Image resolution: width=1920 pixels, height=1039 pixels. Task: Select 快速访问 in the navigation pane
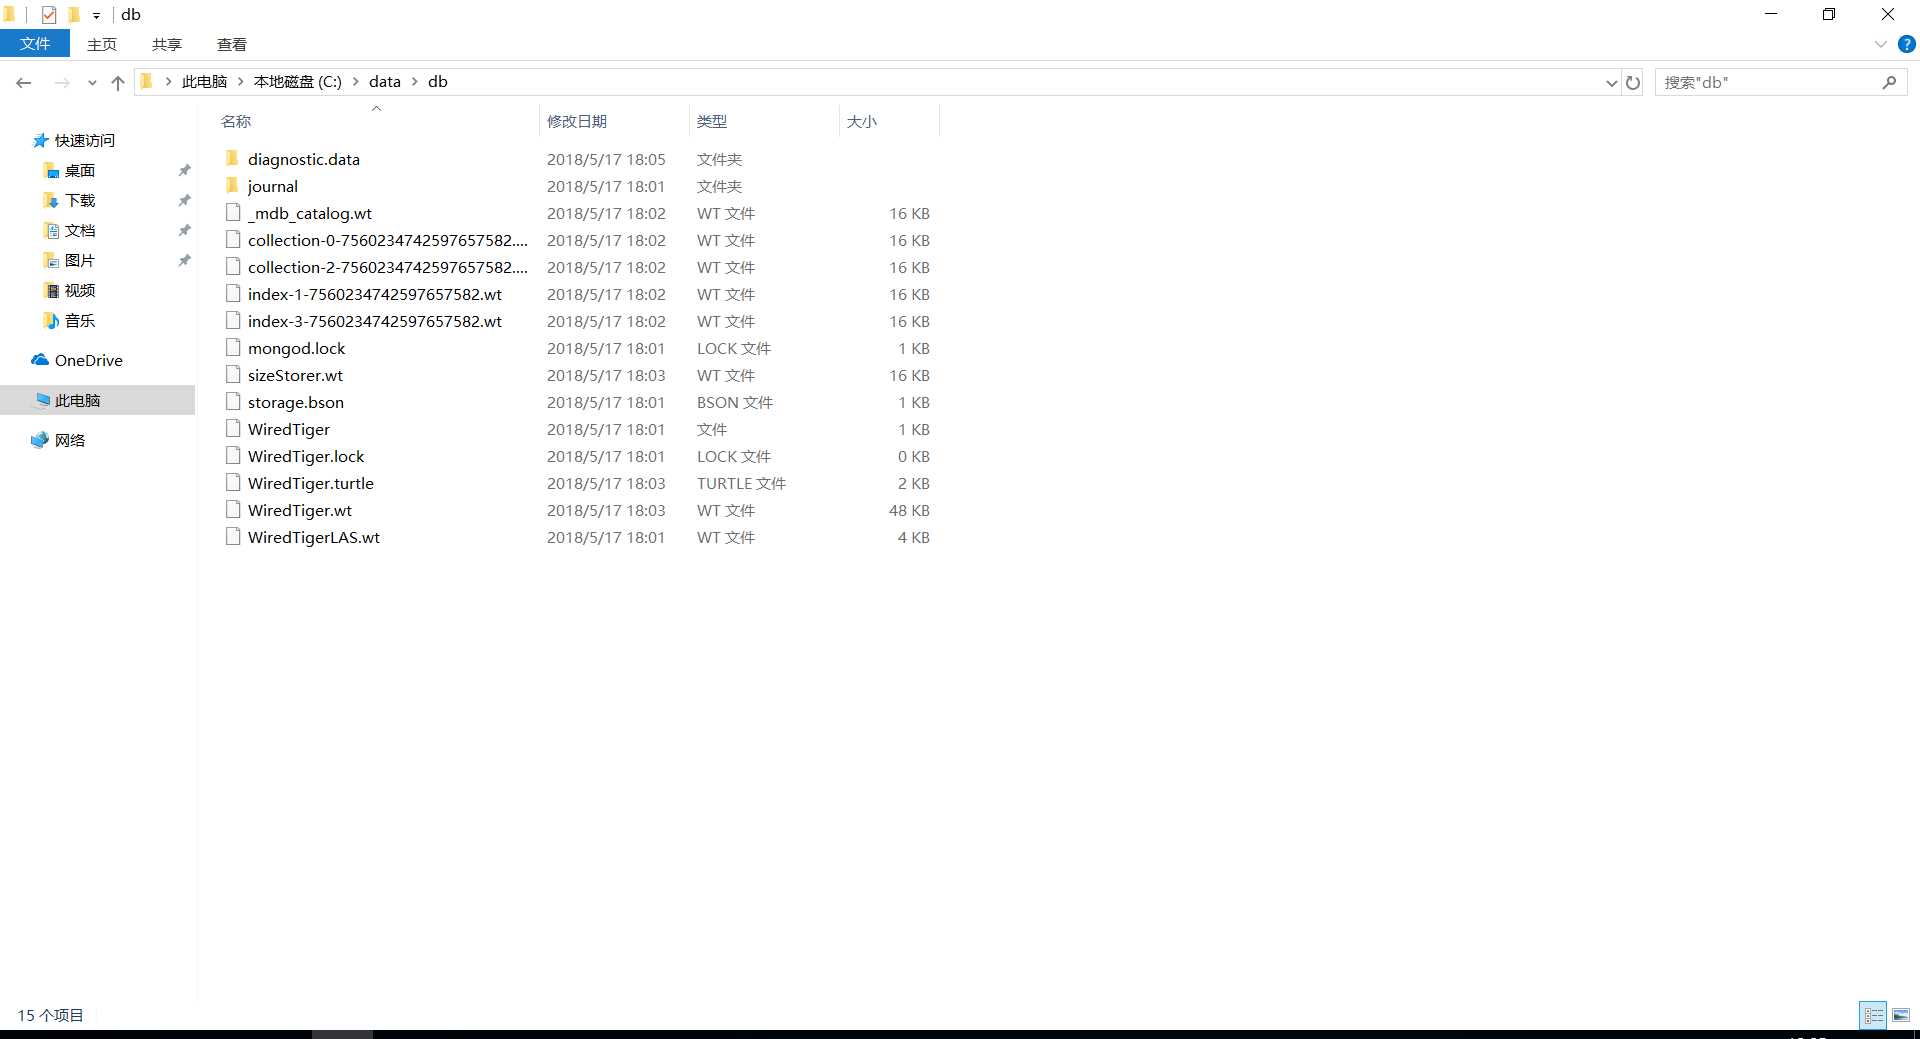click(84, 141)
